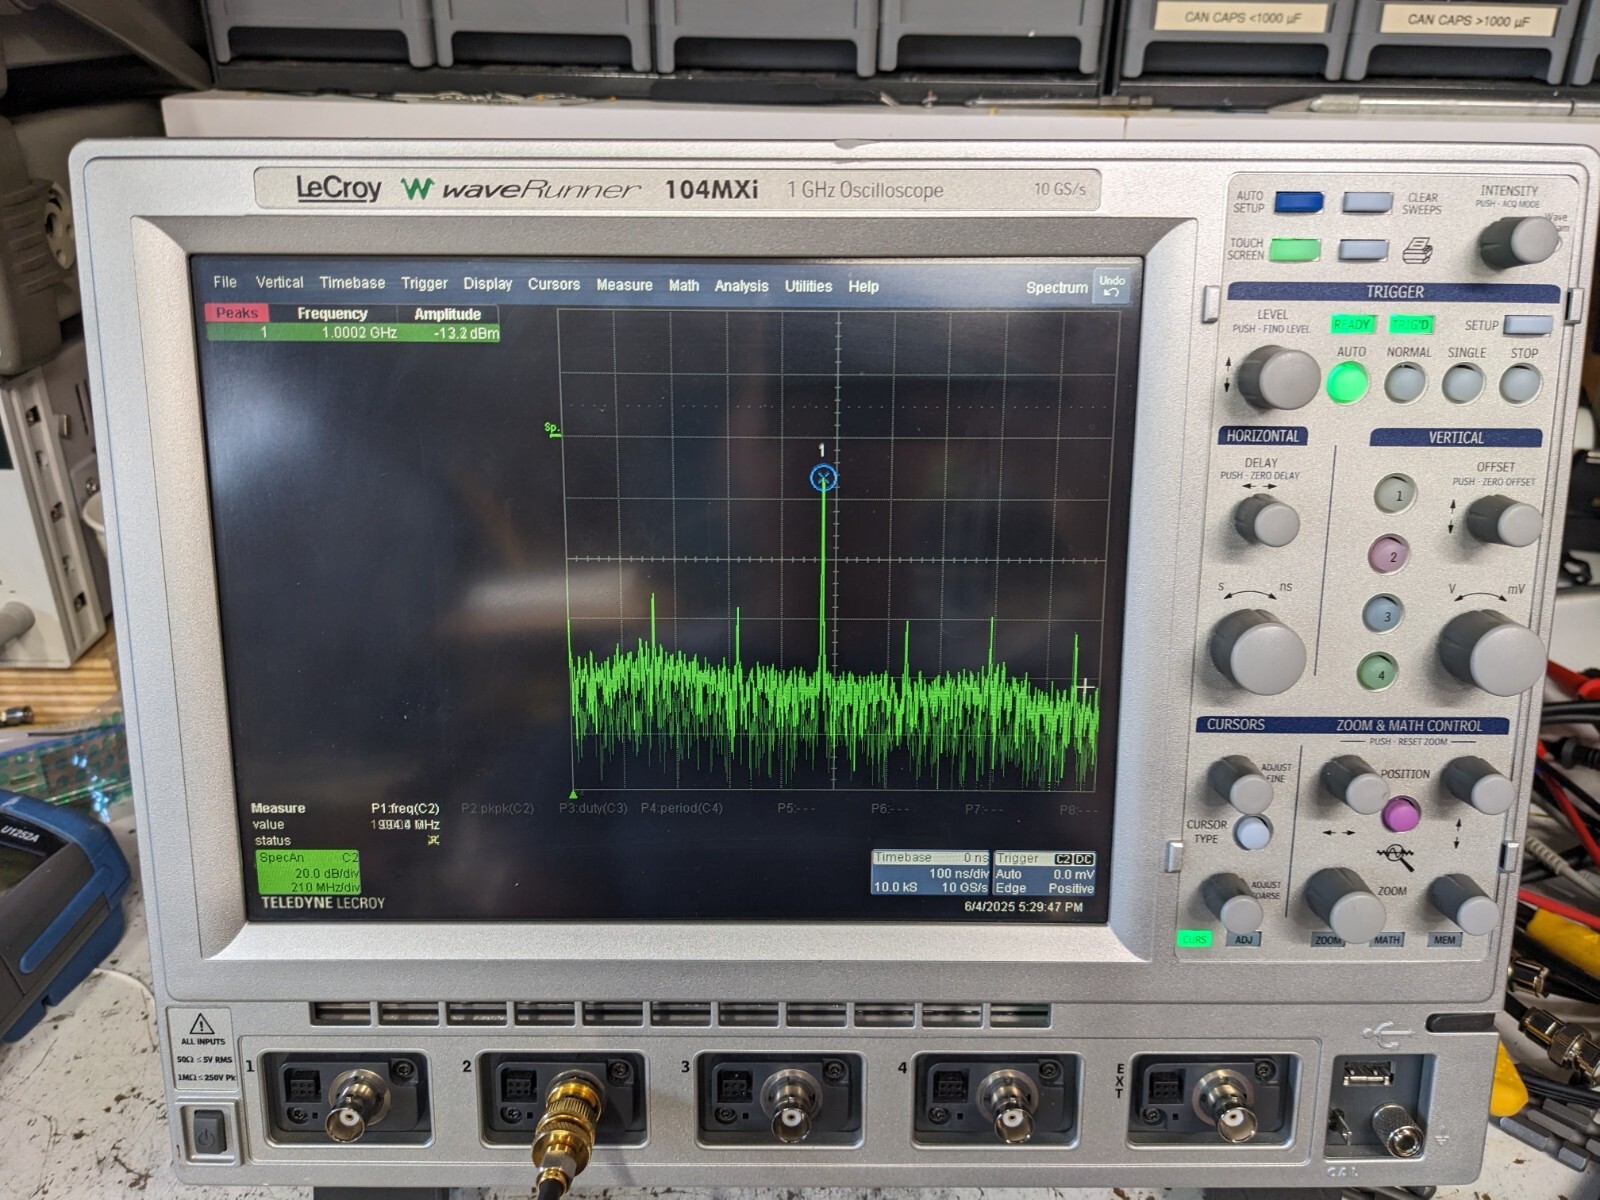This screenshot has width=1600, height=1200.
Task: Tap peak marker 1 on the spectrum
Action: click(x=823, y=478)
